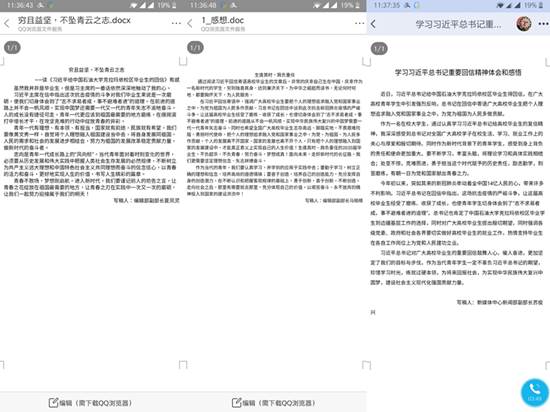550x412 pixels.
Task: Tap edit button under 穷且益坚 document
Action: [90, 403]
